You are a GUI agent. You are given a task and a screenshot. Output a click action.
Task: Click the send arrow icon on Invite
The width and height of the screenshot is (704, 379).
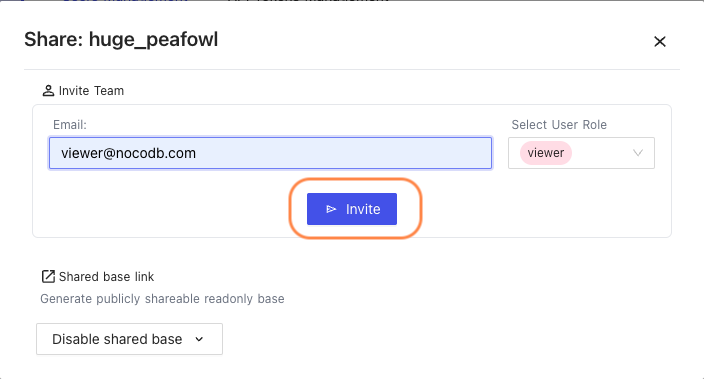331,209
